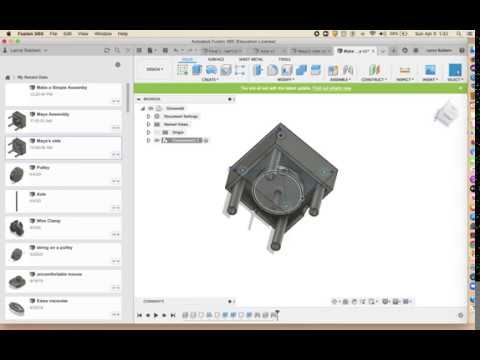Select the Joint tool icon
This screenshot has width=480, height=360.
(348, 70)
